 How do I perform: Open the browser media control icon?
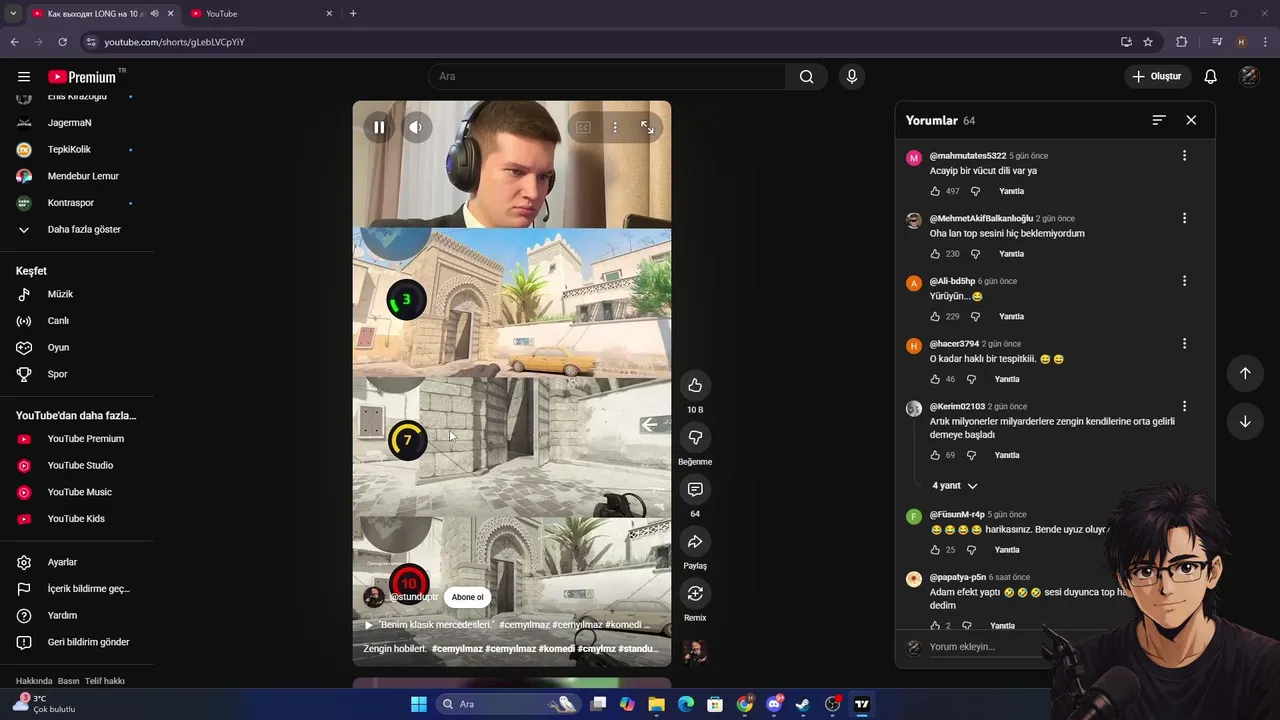(1217, 42)
